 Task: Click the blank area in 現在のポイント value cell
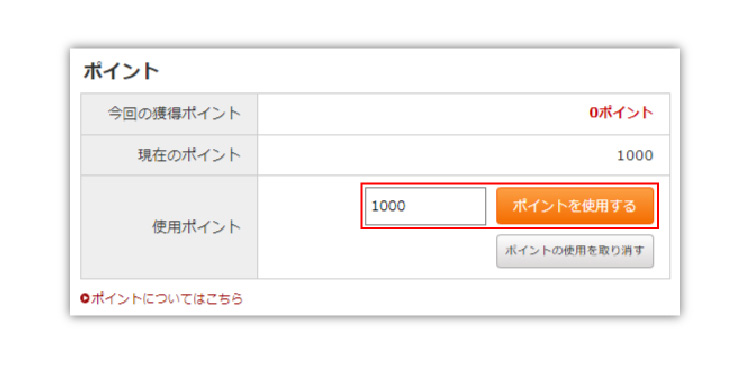435,155
